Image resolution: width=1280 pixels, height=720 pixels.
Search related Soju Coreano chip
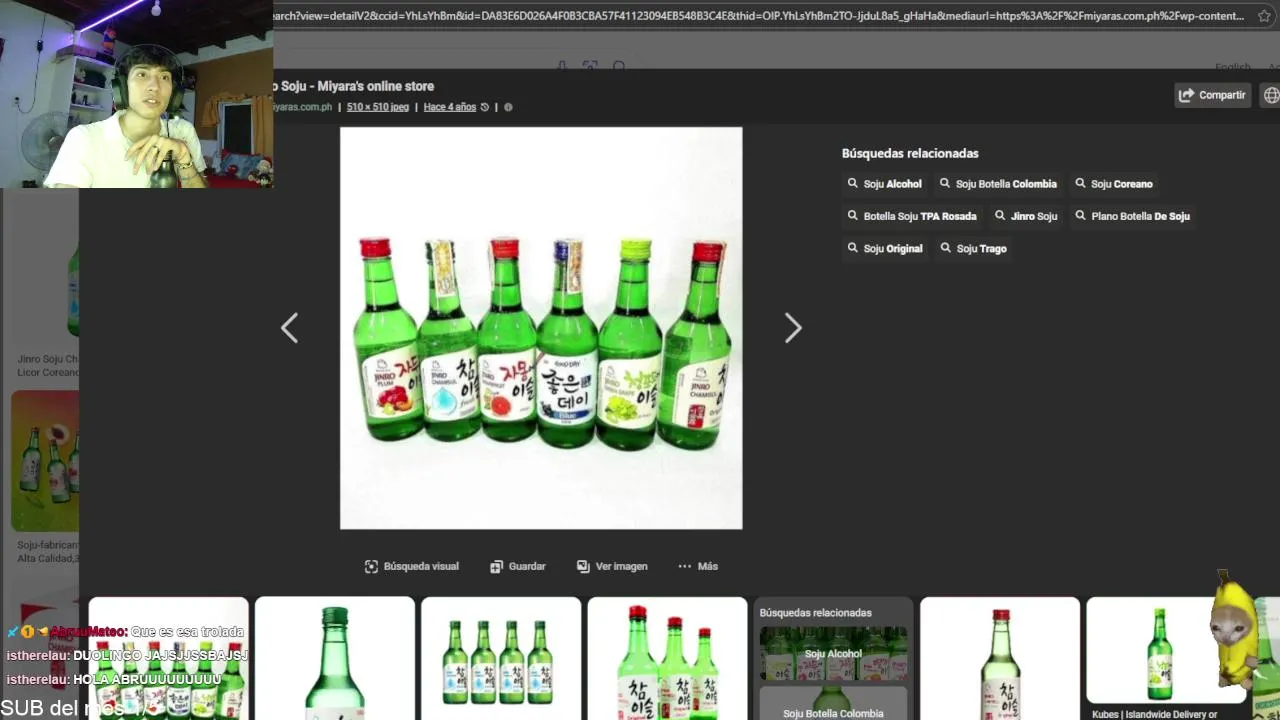pyautogui.click(x=1113, y=184)
